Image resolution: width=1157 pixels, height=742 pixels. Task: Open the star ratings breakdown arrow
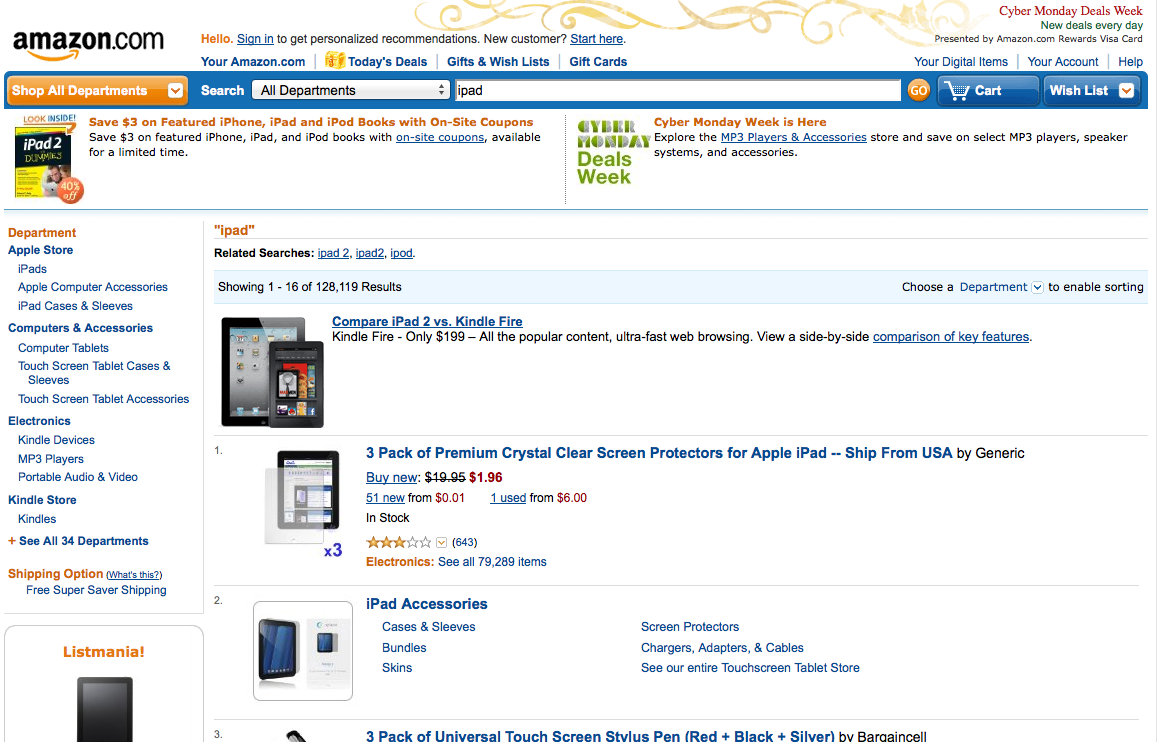click(x=441, y=543)
